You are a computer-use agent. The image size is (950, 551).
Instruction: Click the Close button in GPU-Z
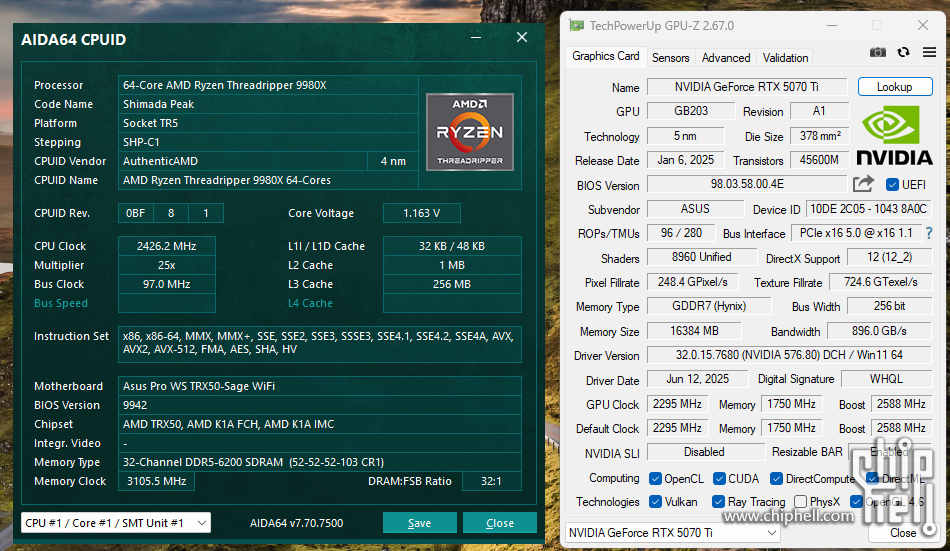[902, 533]
